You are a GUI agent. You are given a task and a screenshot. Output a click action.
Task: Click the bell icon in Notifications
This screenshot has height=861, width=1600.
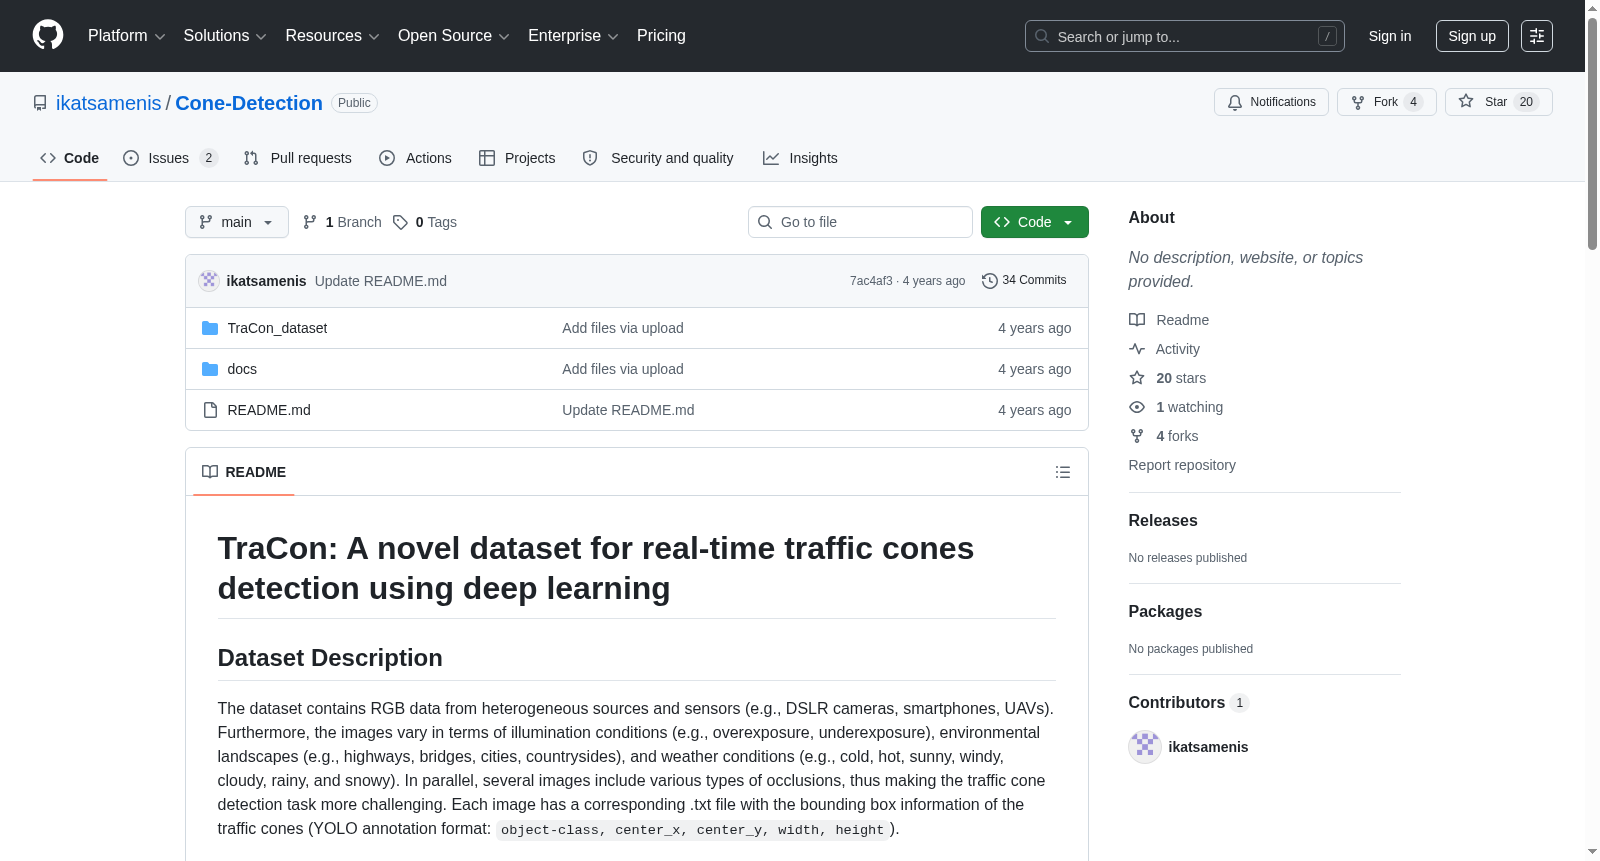[1235, 102]
